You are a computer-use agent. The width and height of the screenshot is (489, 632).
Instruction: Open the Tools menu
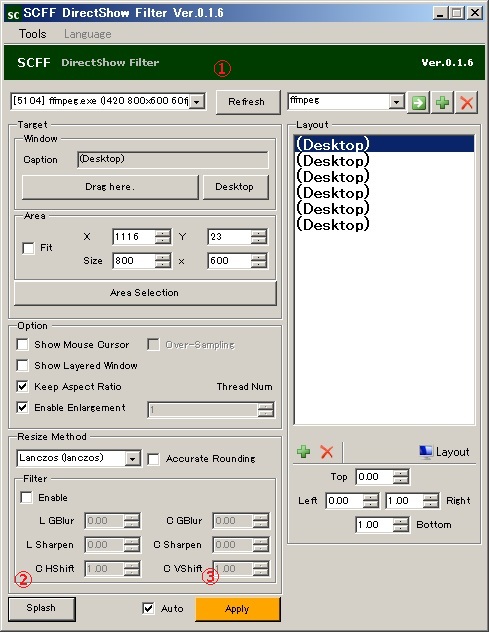(33, 34)
